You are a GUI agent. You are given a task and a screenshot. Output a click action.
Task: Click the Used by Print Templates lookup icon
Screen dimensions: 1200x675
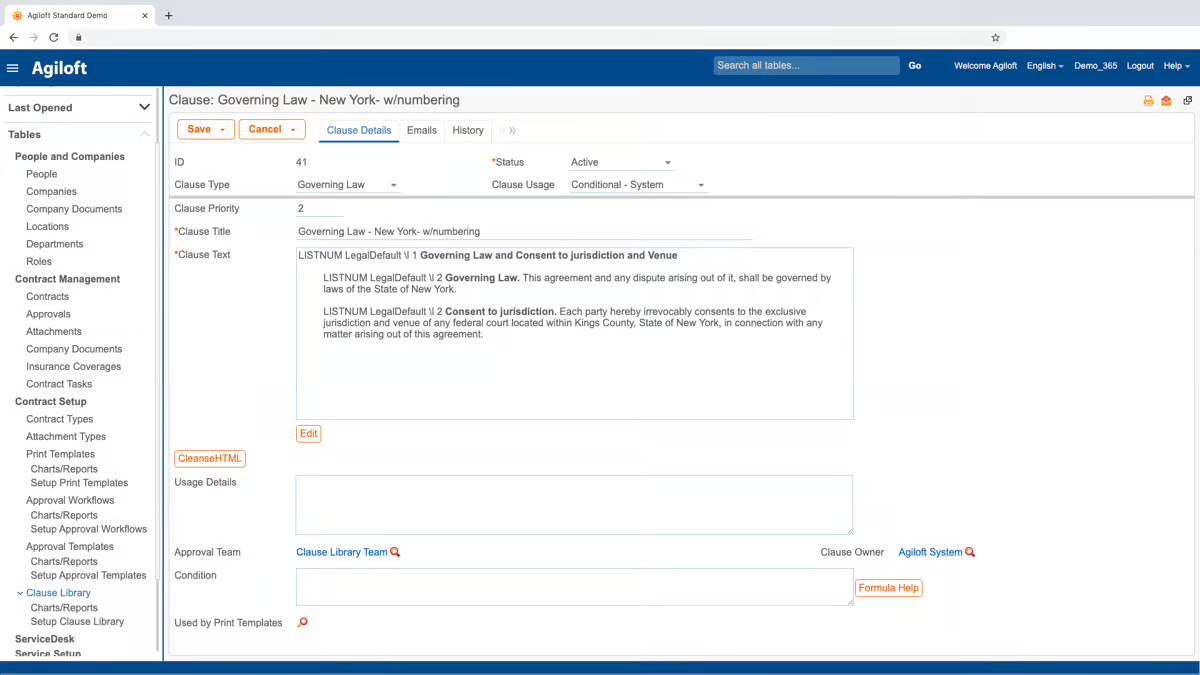302,621
